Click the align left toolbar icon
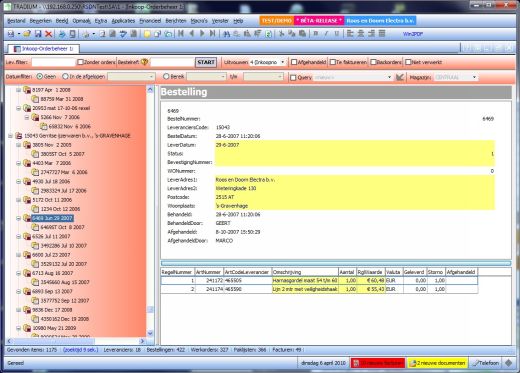The width and height of the screenshot is (520, 373). pos(350,34)
